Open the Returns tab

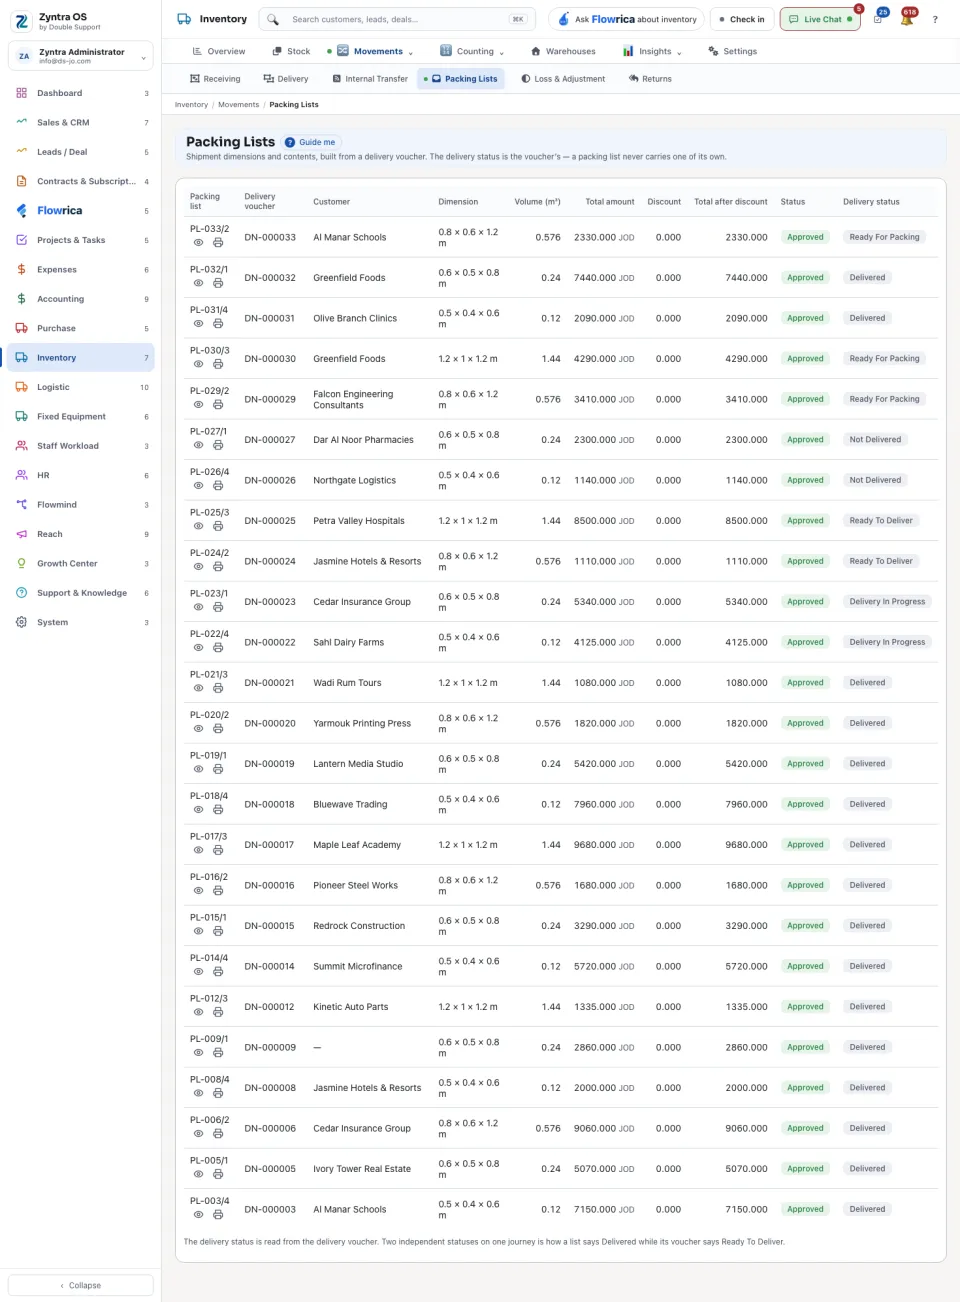pyautogui.click(x=650, y=79)
